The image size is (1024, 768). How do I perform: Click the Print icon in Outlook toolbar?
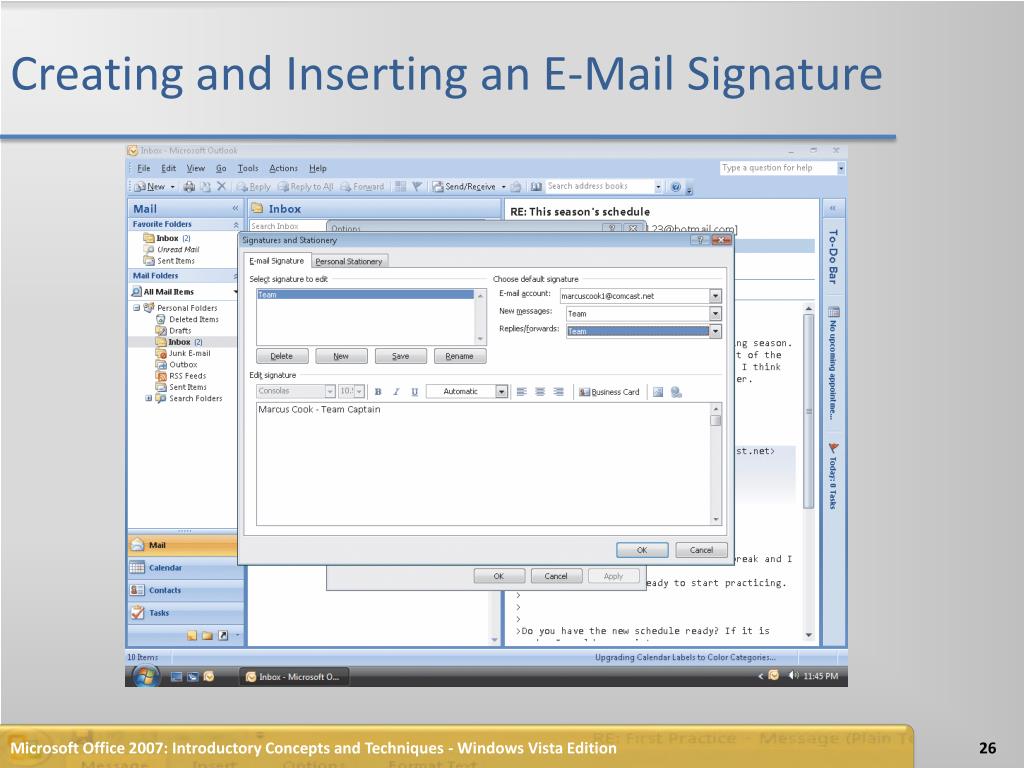click(189, 187)
